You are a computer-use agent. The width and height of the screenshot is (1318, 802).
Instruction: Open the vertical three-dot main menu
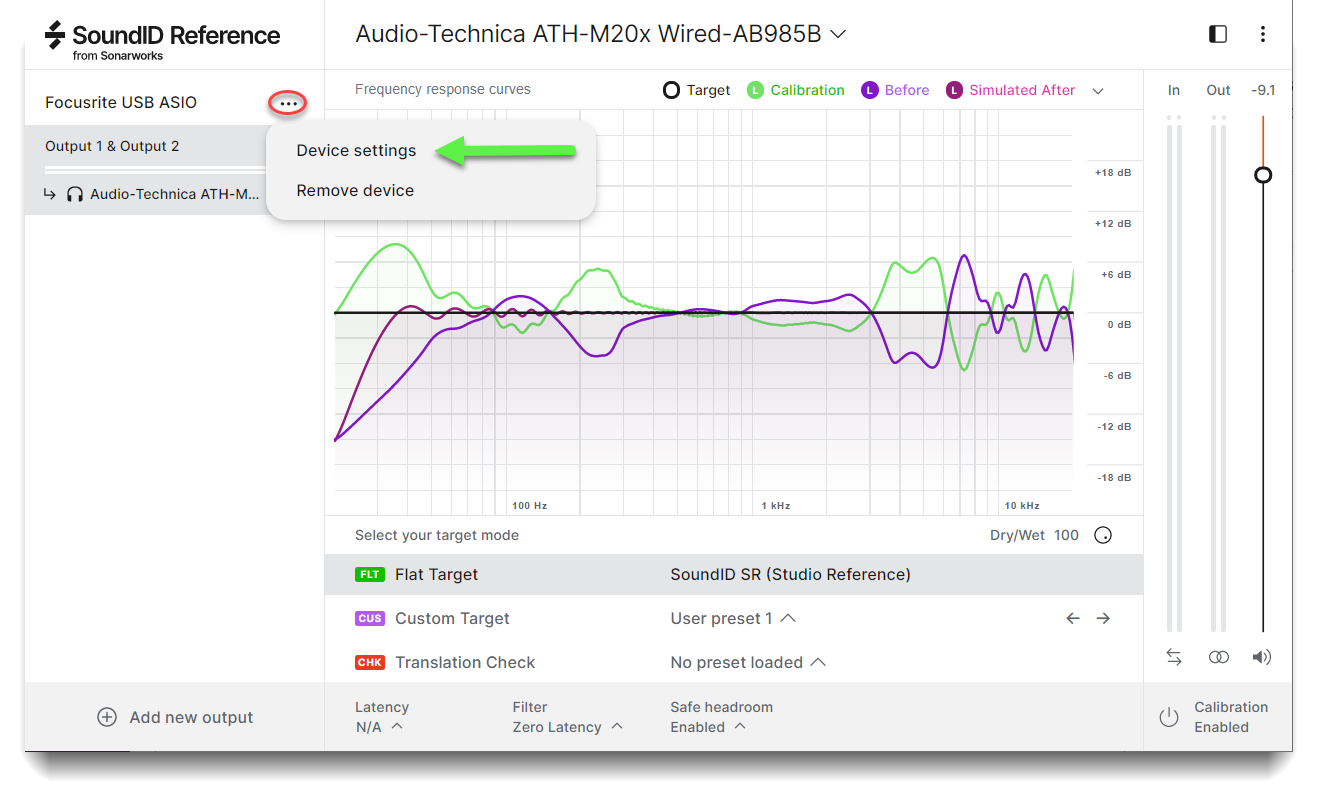click(1263, 34)
